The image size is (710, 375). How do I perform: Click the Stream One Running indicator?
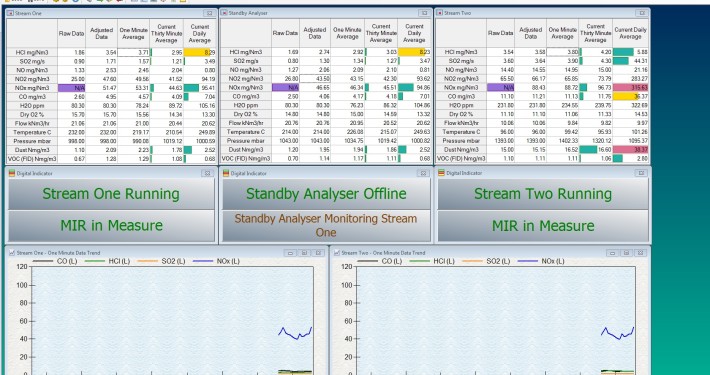(111, 194)
